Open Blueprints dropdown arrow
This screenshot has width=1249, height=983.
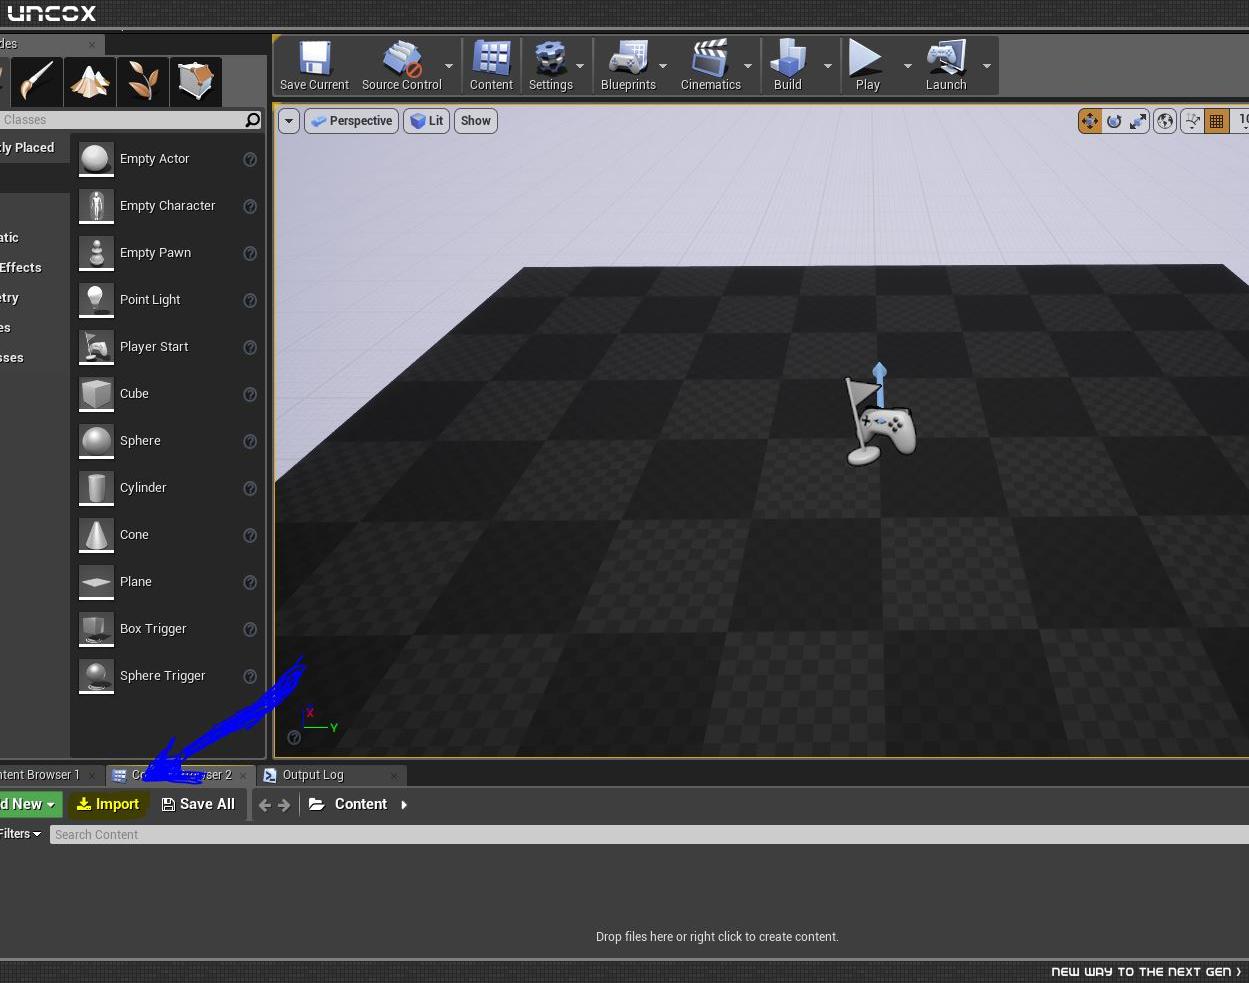click(x=663, y=66)
